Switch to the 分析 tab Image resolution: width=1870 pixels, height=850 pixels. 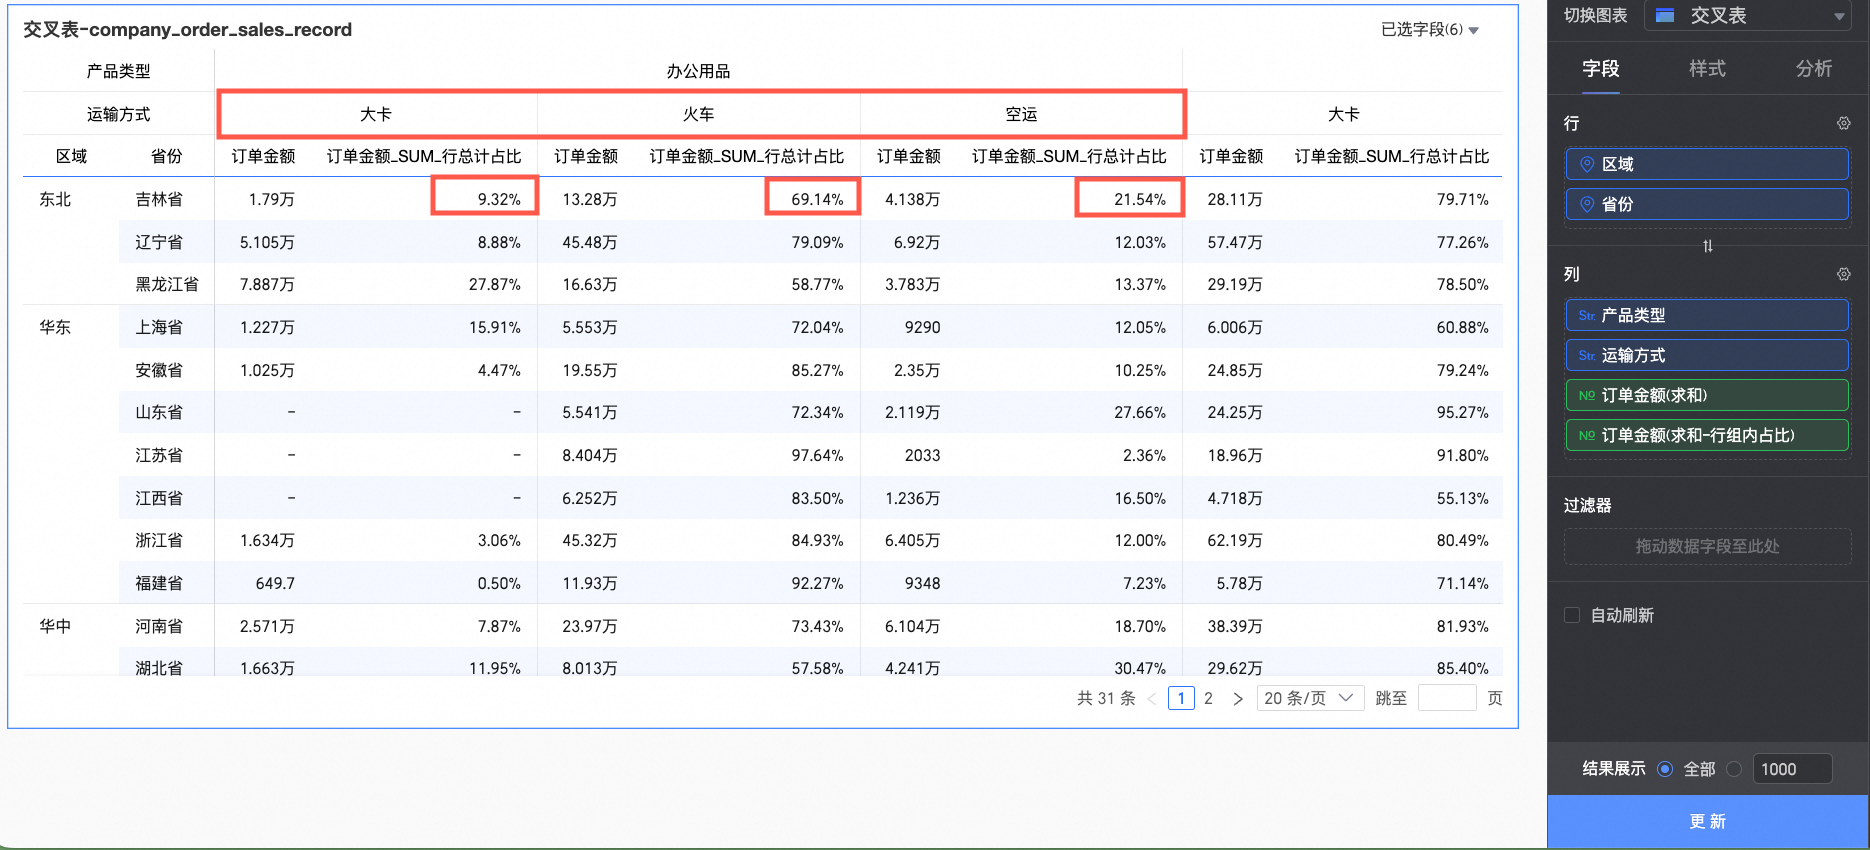pos(1813,68)
